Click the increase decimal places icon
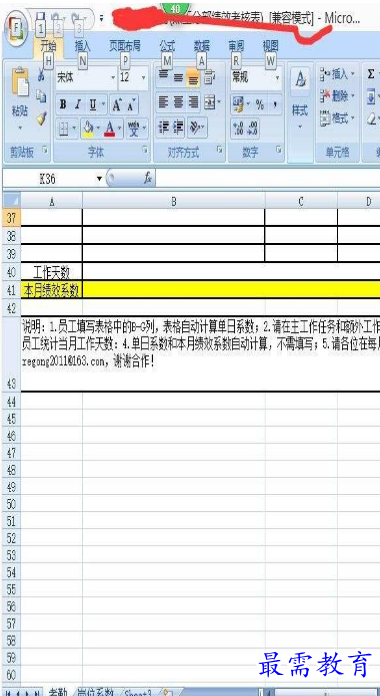The width and height of the screenshot is (380, 696). coord(238,129)
